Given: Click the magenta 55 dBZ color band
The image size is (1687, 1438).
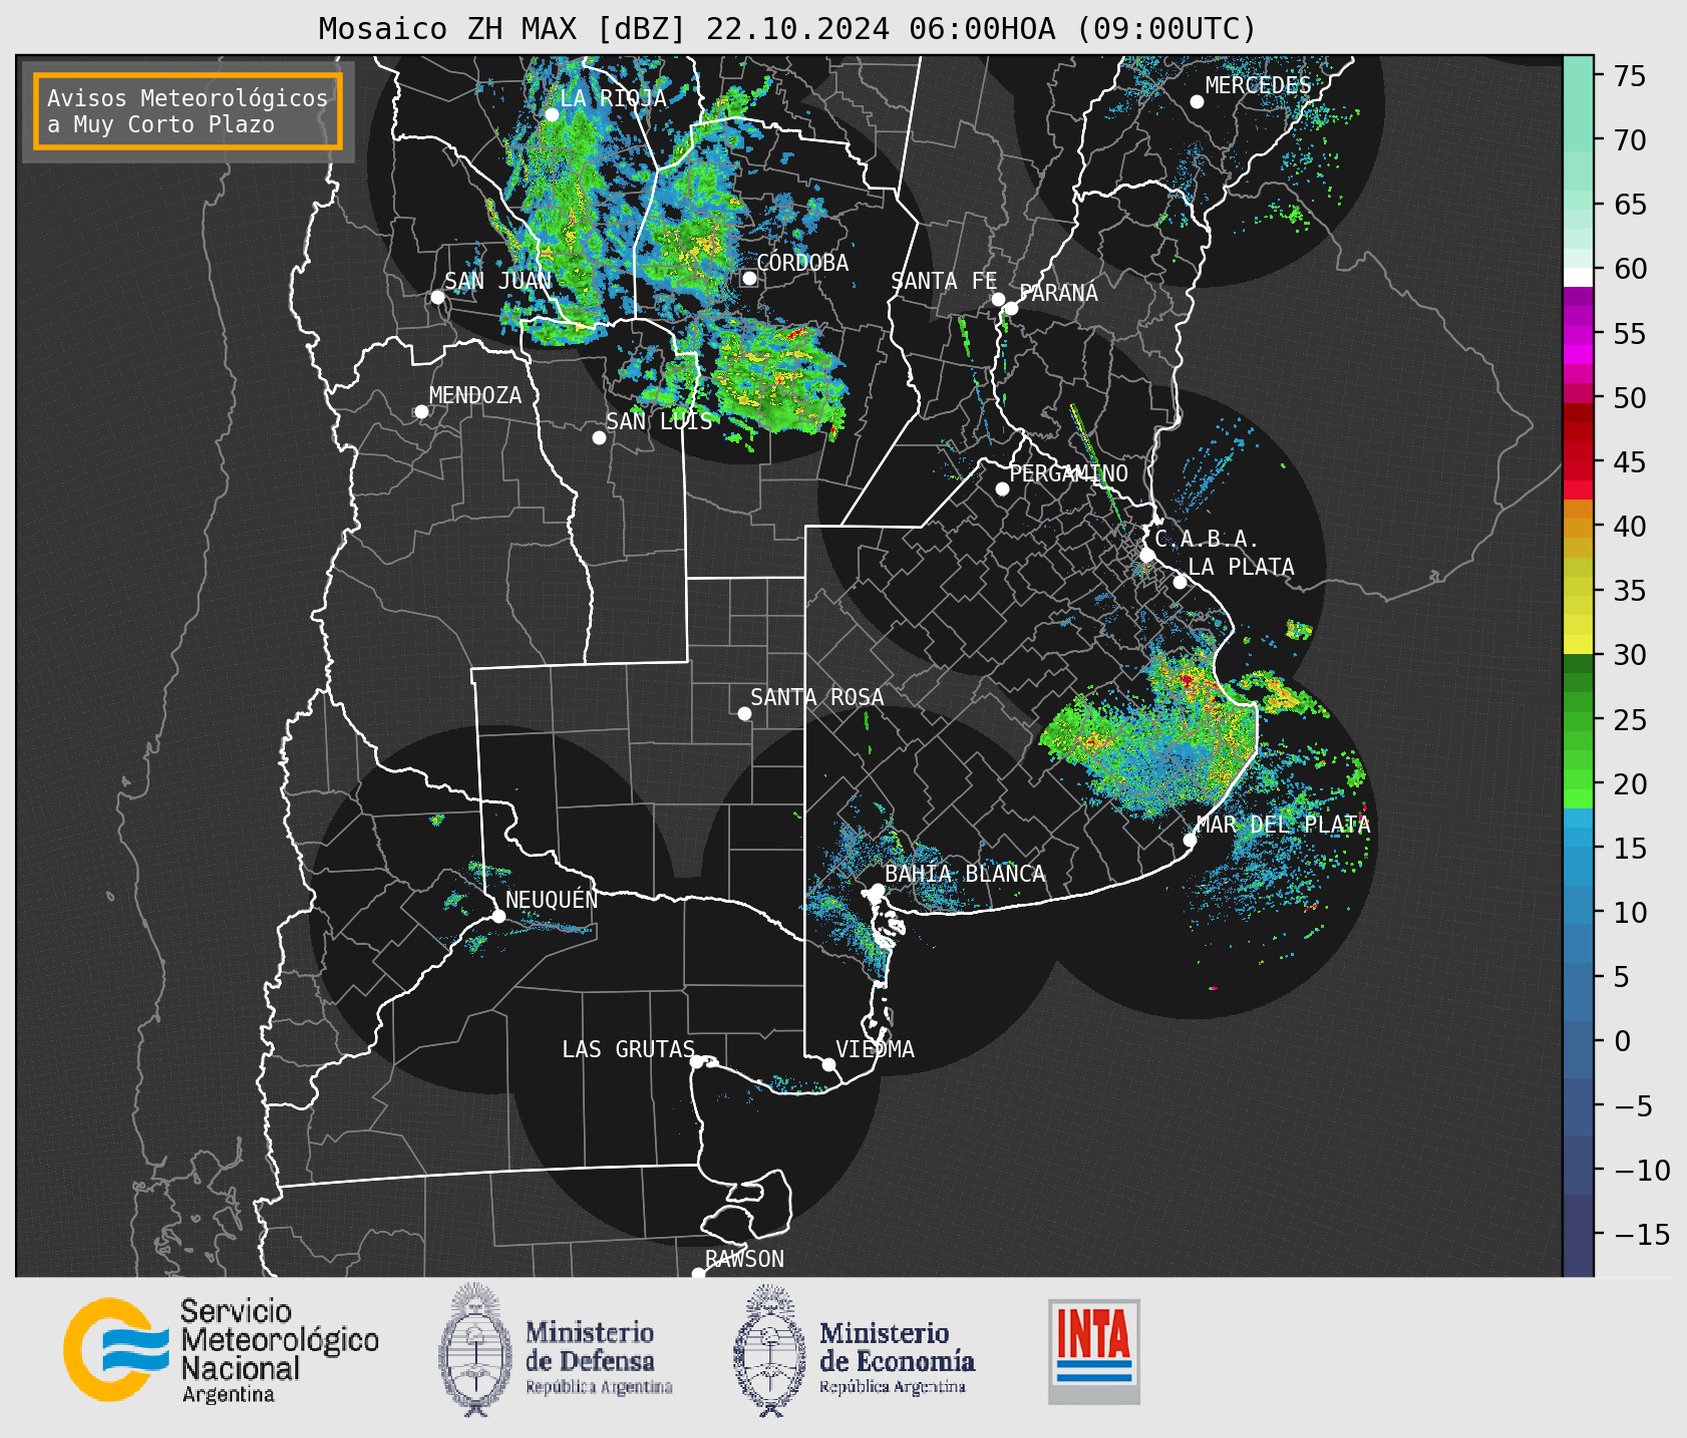Looking at the screenshot, I should pyautogui.click(x=1578, y=334).
